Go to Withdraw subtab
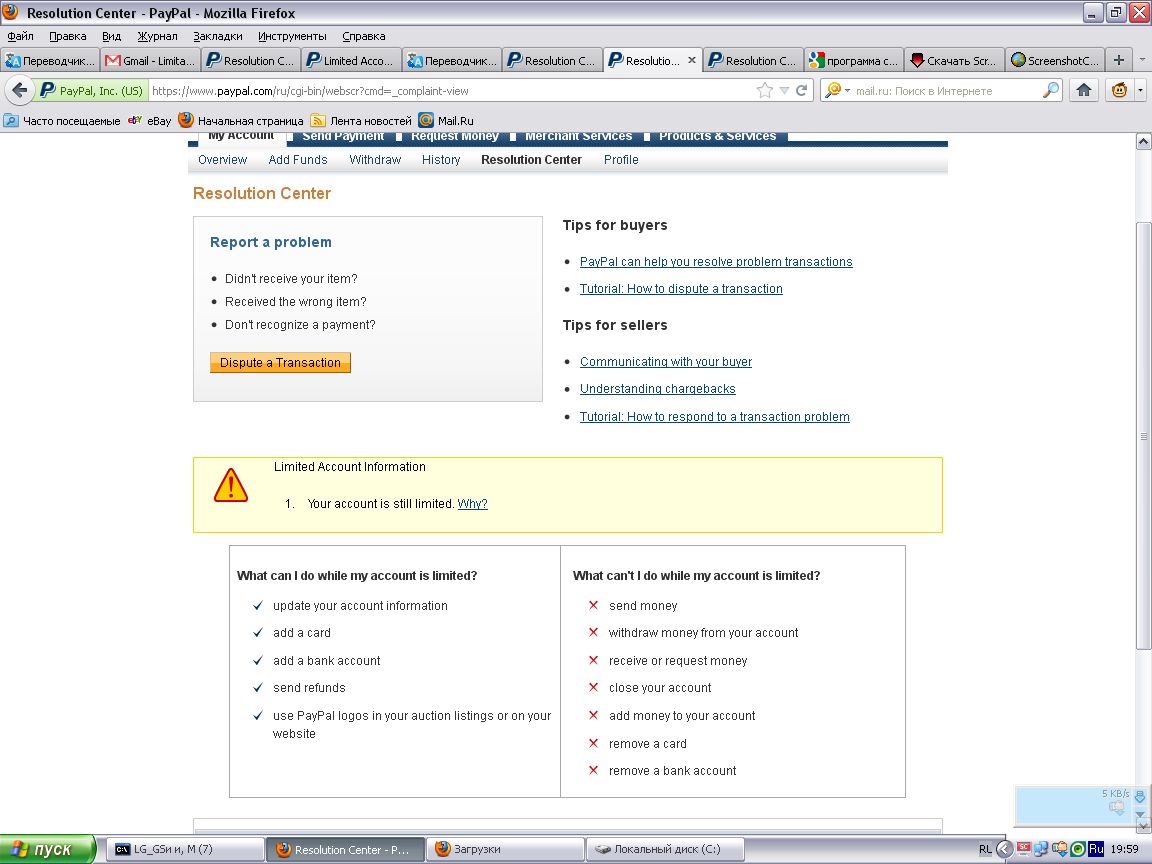 coord(375,159)
